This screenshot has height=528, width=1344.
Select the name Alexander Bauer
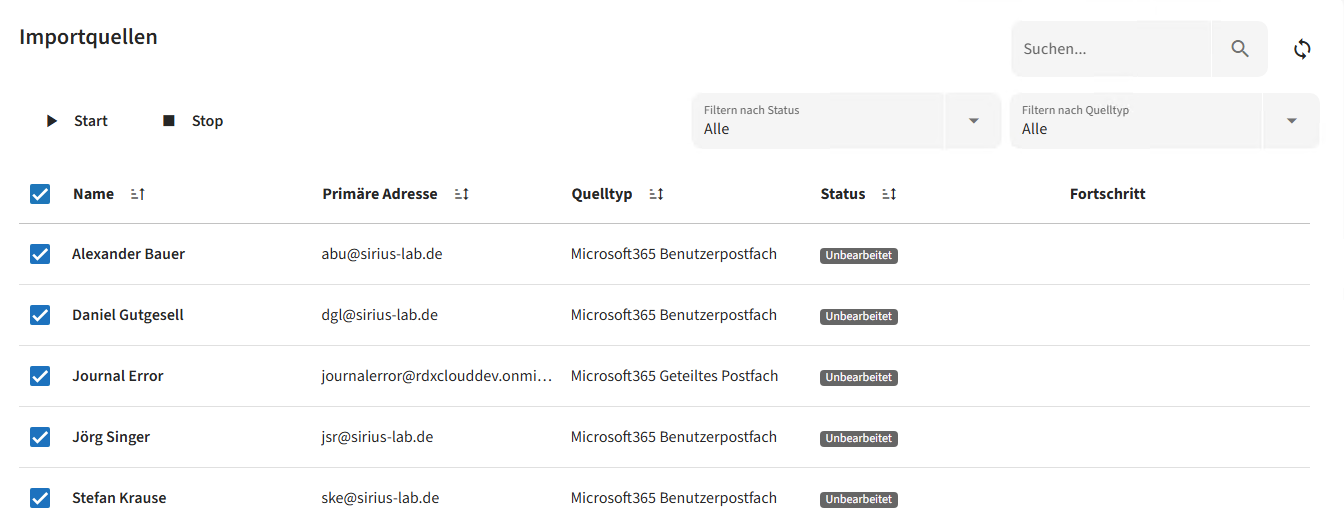tap(128, 254)
